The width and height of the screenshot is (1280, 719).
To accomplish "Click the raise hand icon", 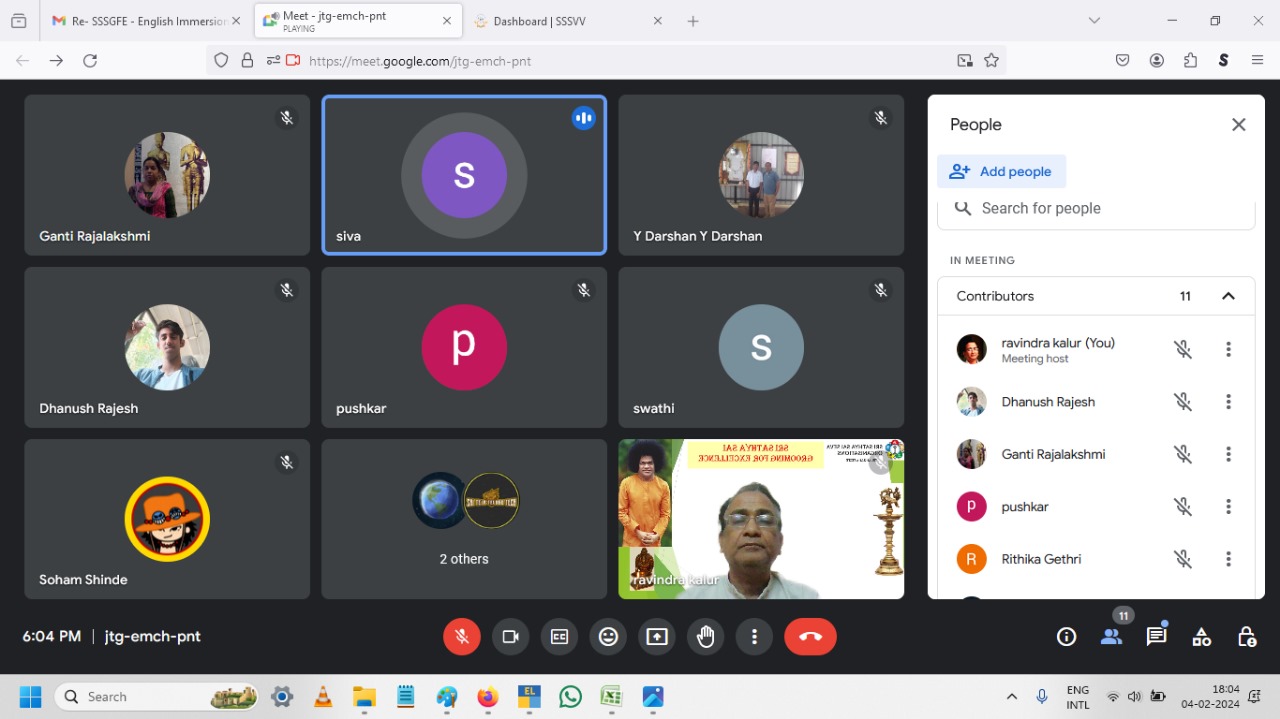I will [x=706, y=637].
